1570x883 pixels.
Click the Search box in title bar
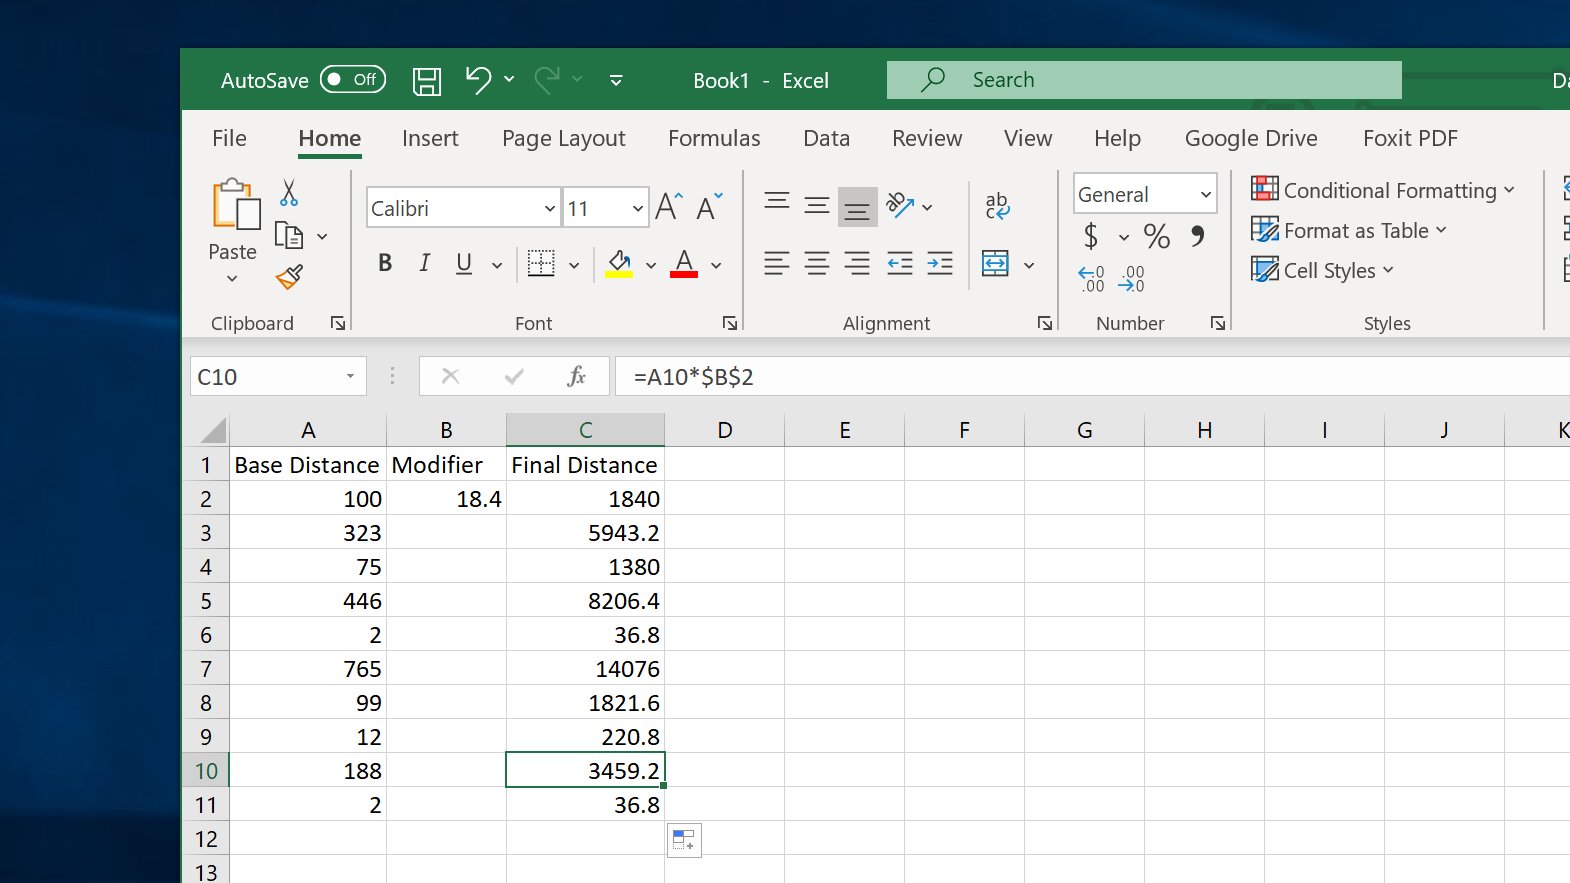click(x=1144, y=80)
